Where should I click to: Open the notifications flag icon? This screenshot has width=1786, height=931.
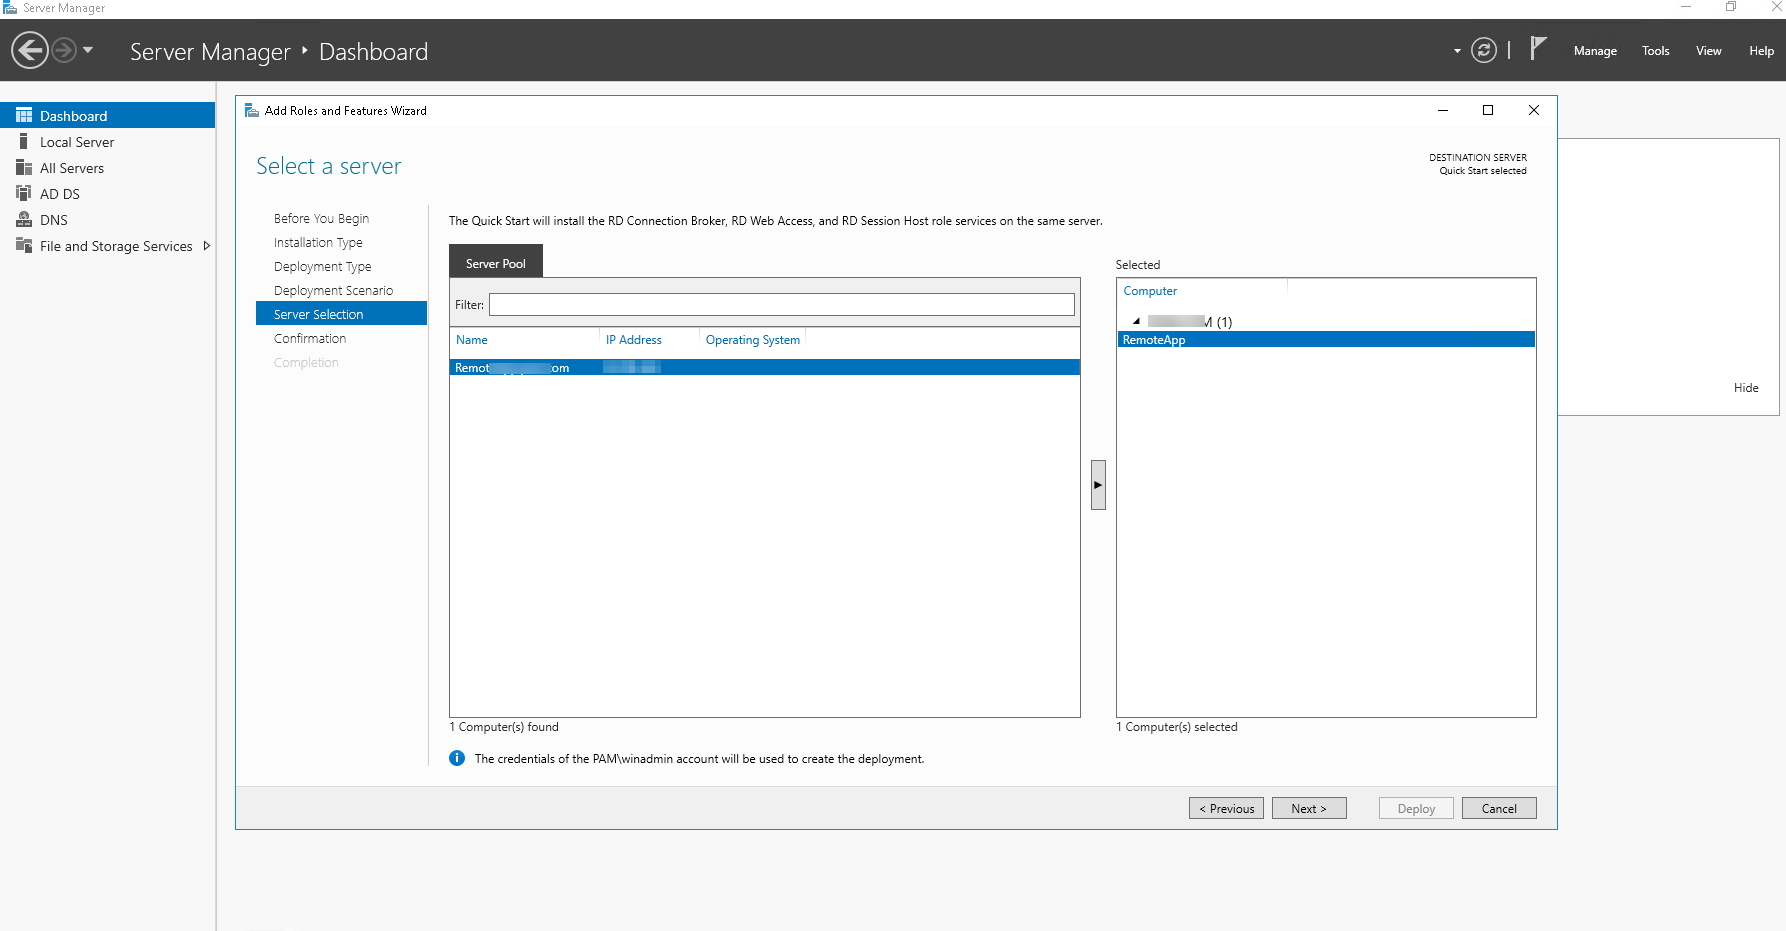click(x=1538, y=48)
